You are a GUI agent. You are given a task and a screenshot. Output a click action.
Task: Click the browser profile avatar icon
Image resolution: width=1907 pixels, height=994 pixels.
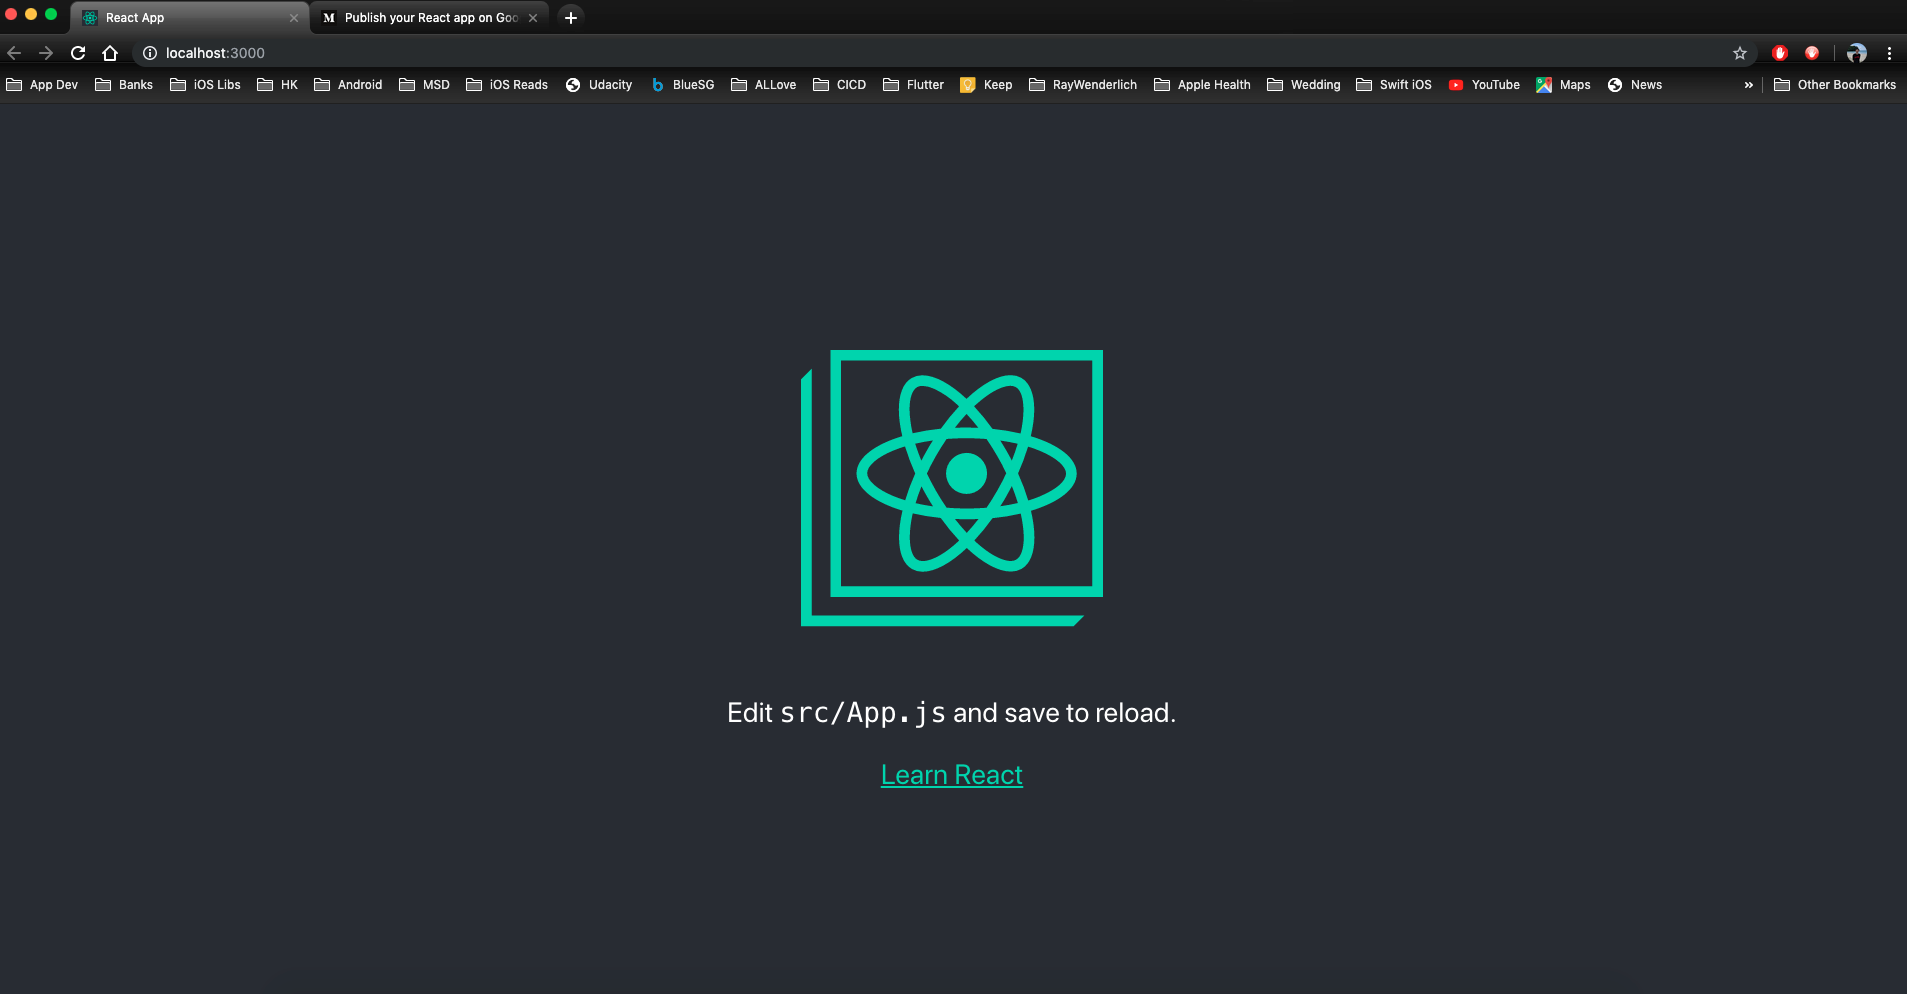click(x=1856, y=53)
